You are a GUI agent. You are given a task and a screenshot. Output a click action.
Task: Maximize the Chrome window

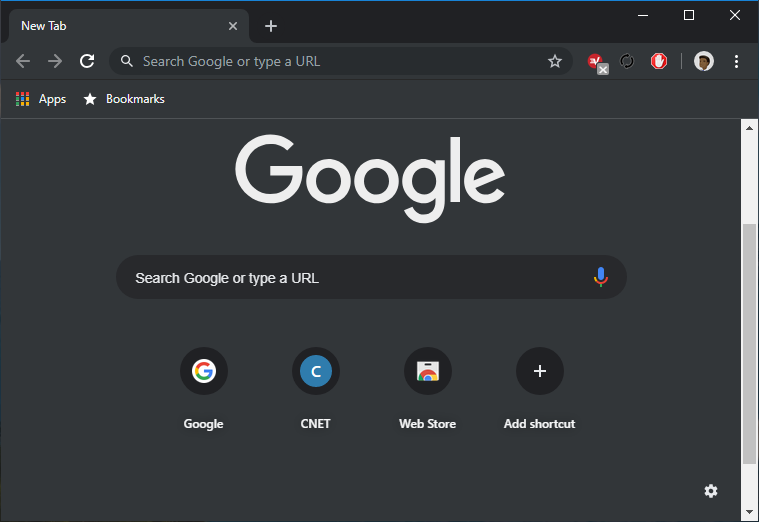click(689, 15)
